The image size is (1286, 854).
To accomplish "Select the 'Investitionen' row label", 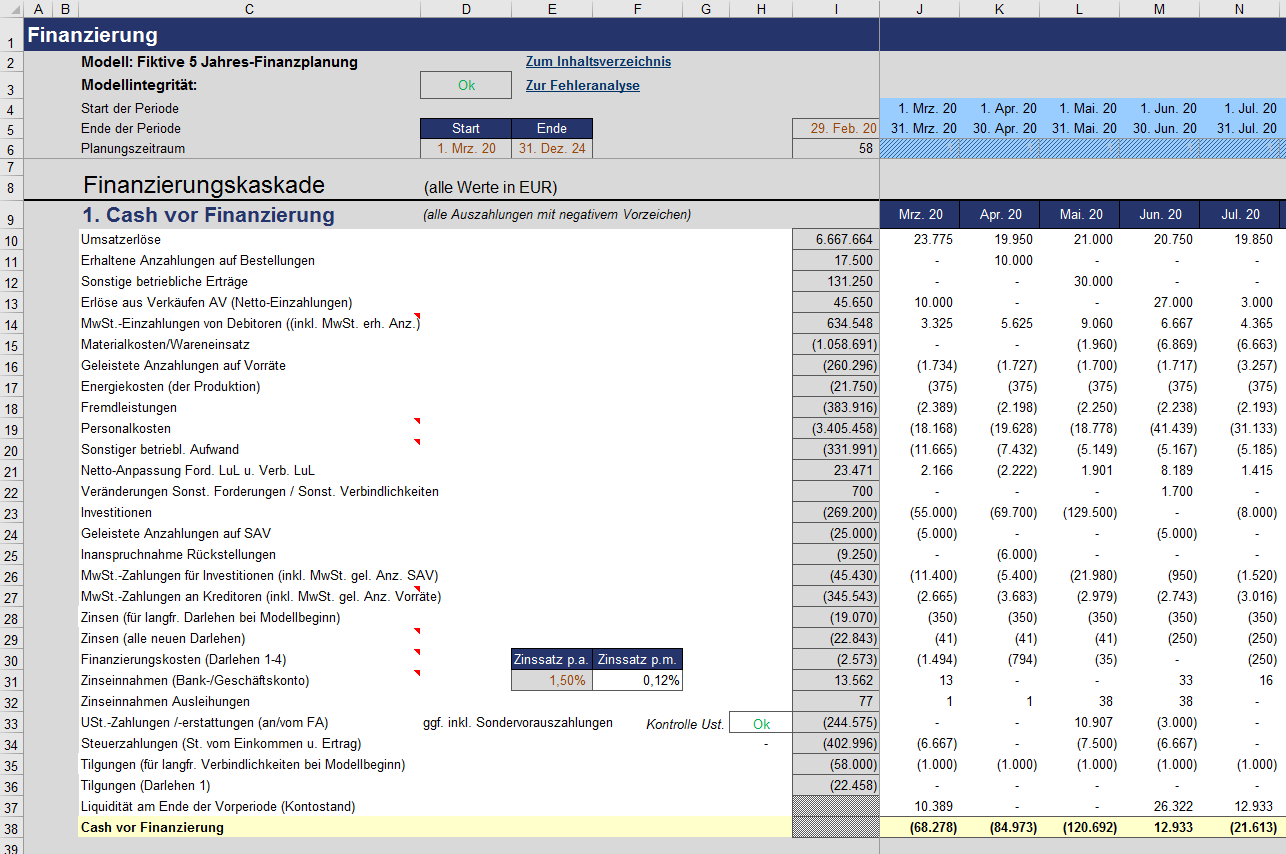I will [x=116, y=513].
